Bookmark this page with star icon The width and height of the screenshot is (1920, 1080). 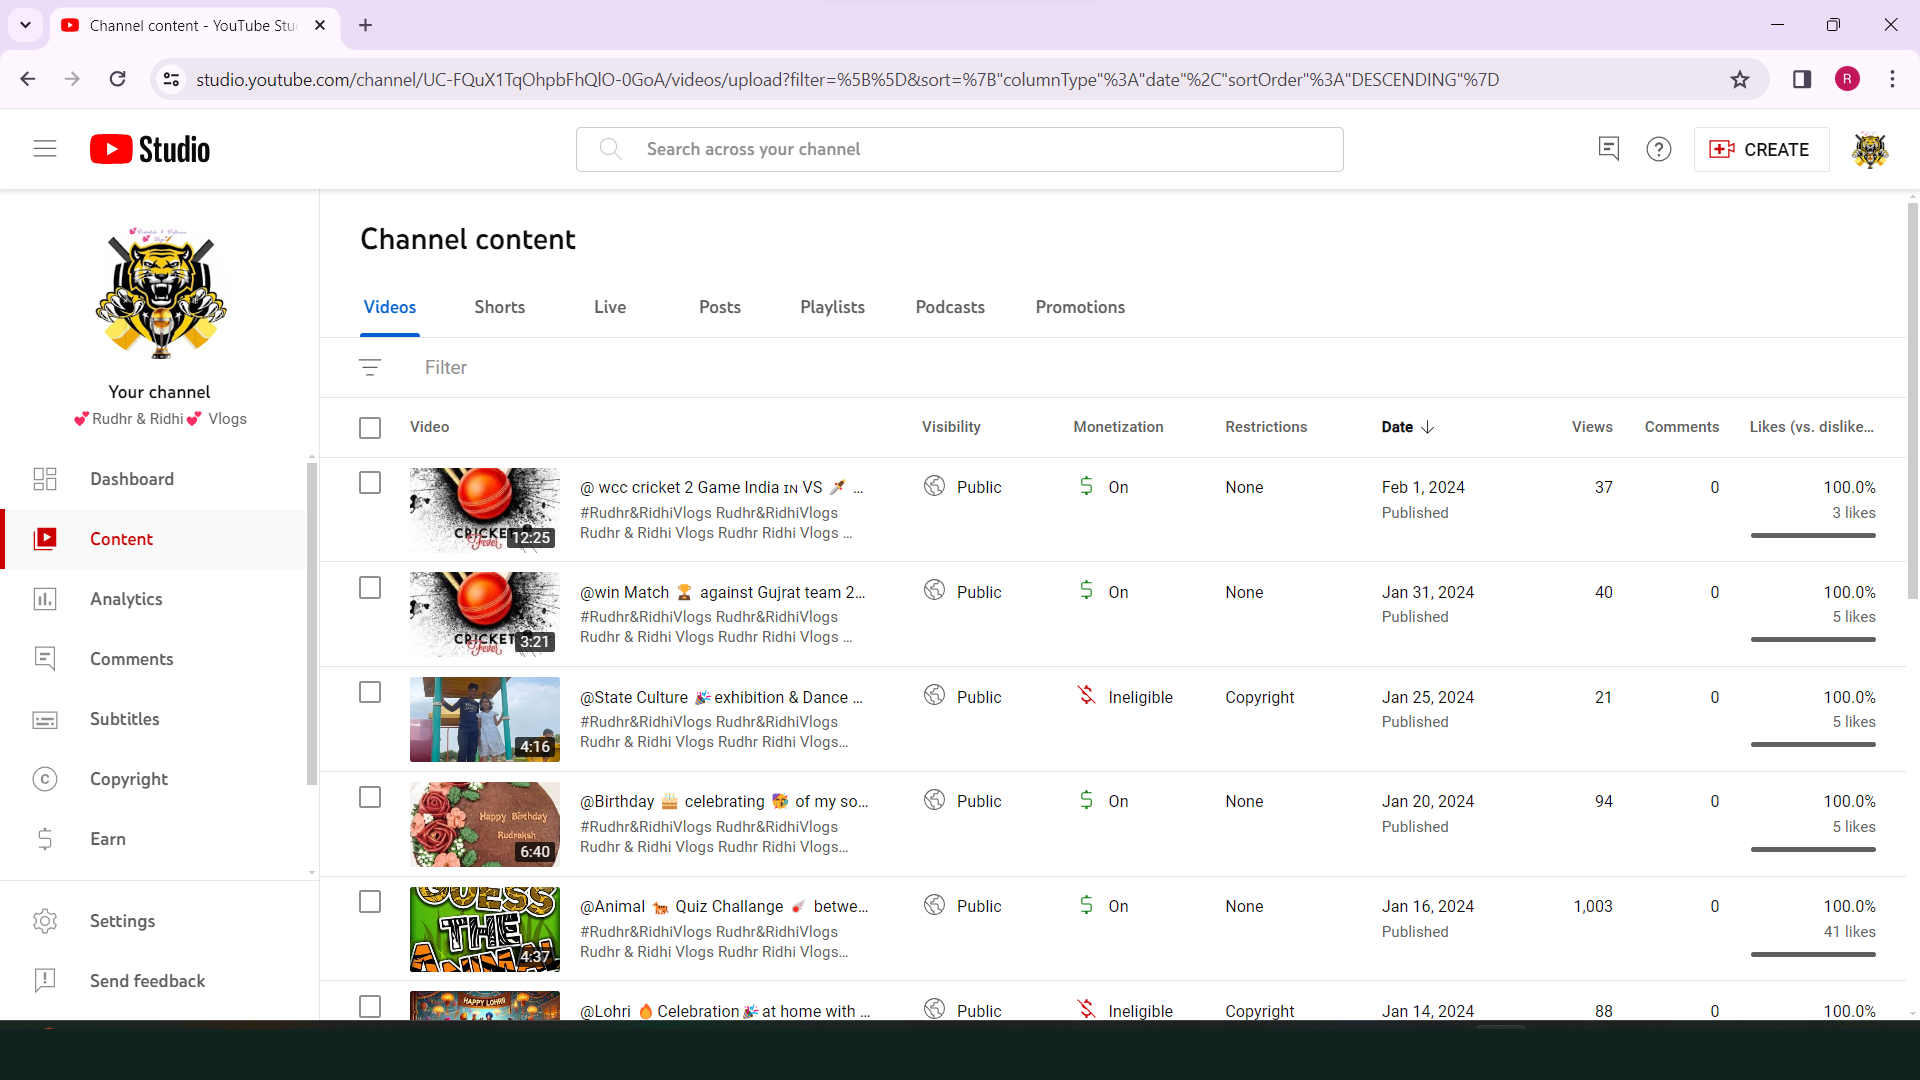(1740, 80)
